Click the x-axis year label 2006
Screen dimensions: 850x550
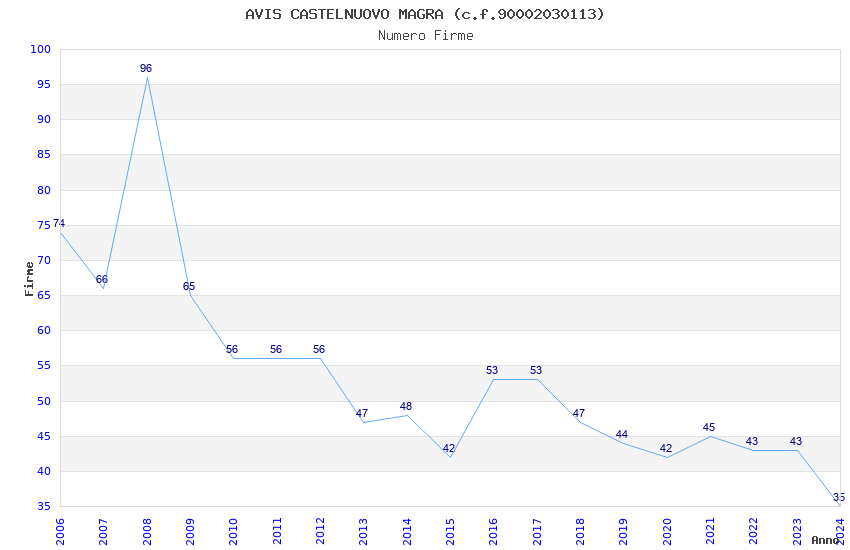pos(60,532)
